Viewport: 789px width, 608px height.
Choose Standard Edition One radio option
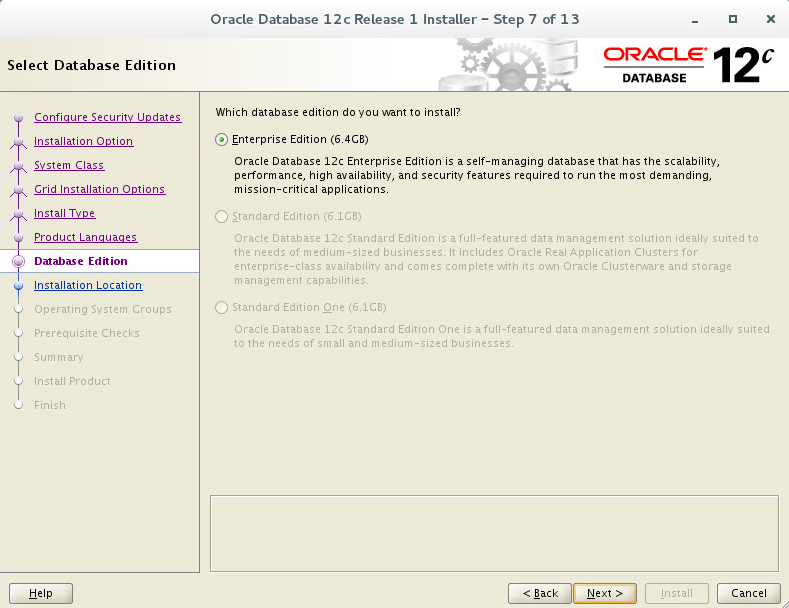pyautogui.click(x=221, y=308)
